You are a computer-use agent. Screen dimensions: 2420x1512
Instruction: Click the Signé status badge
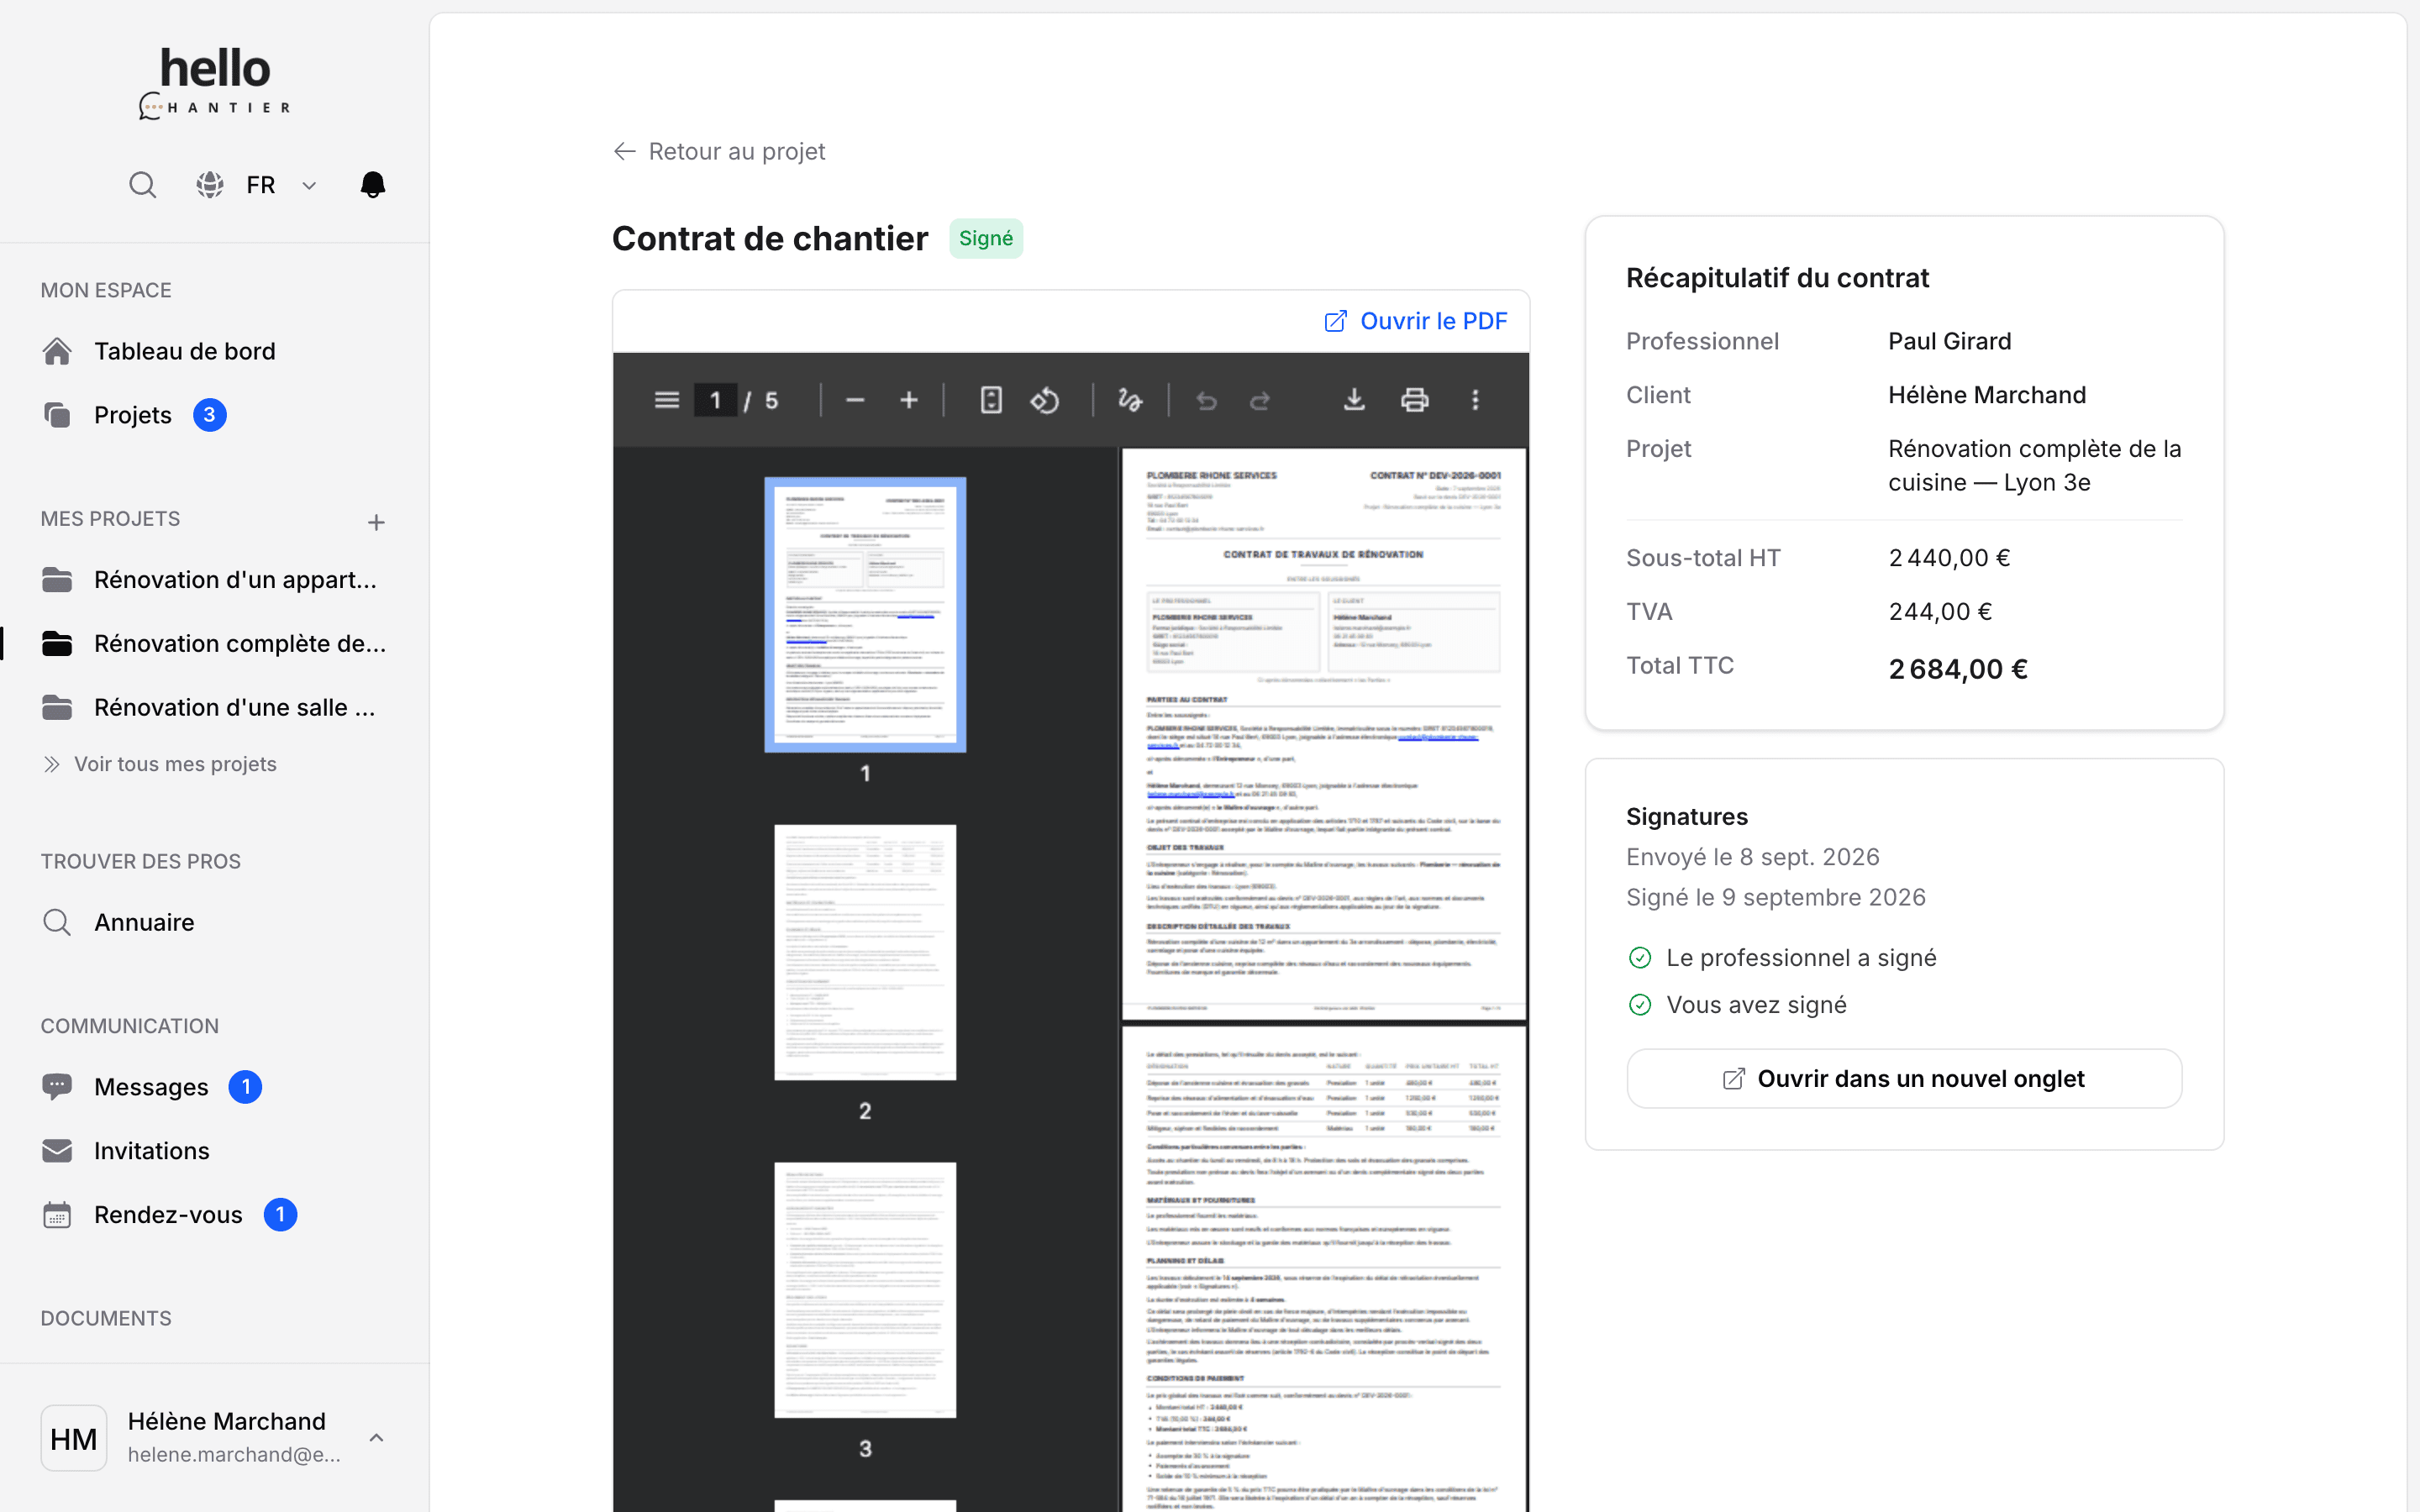986,238
